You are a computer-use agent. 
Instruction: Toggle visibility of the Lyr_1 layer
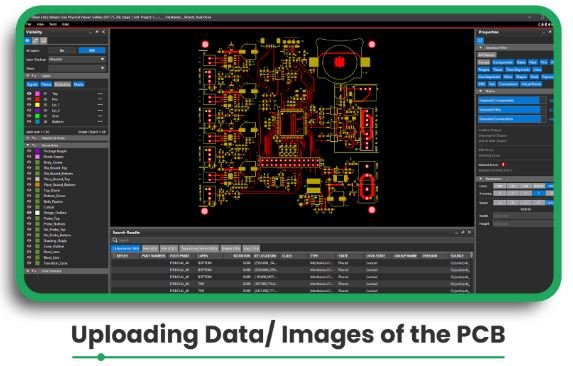pyautogui.click(x=29, y=105)
